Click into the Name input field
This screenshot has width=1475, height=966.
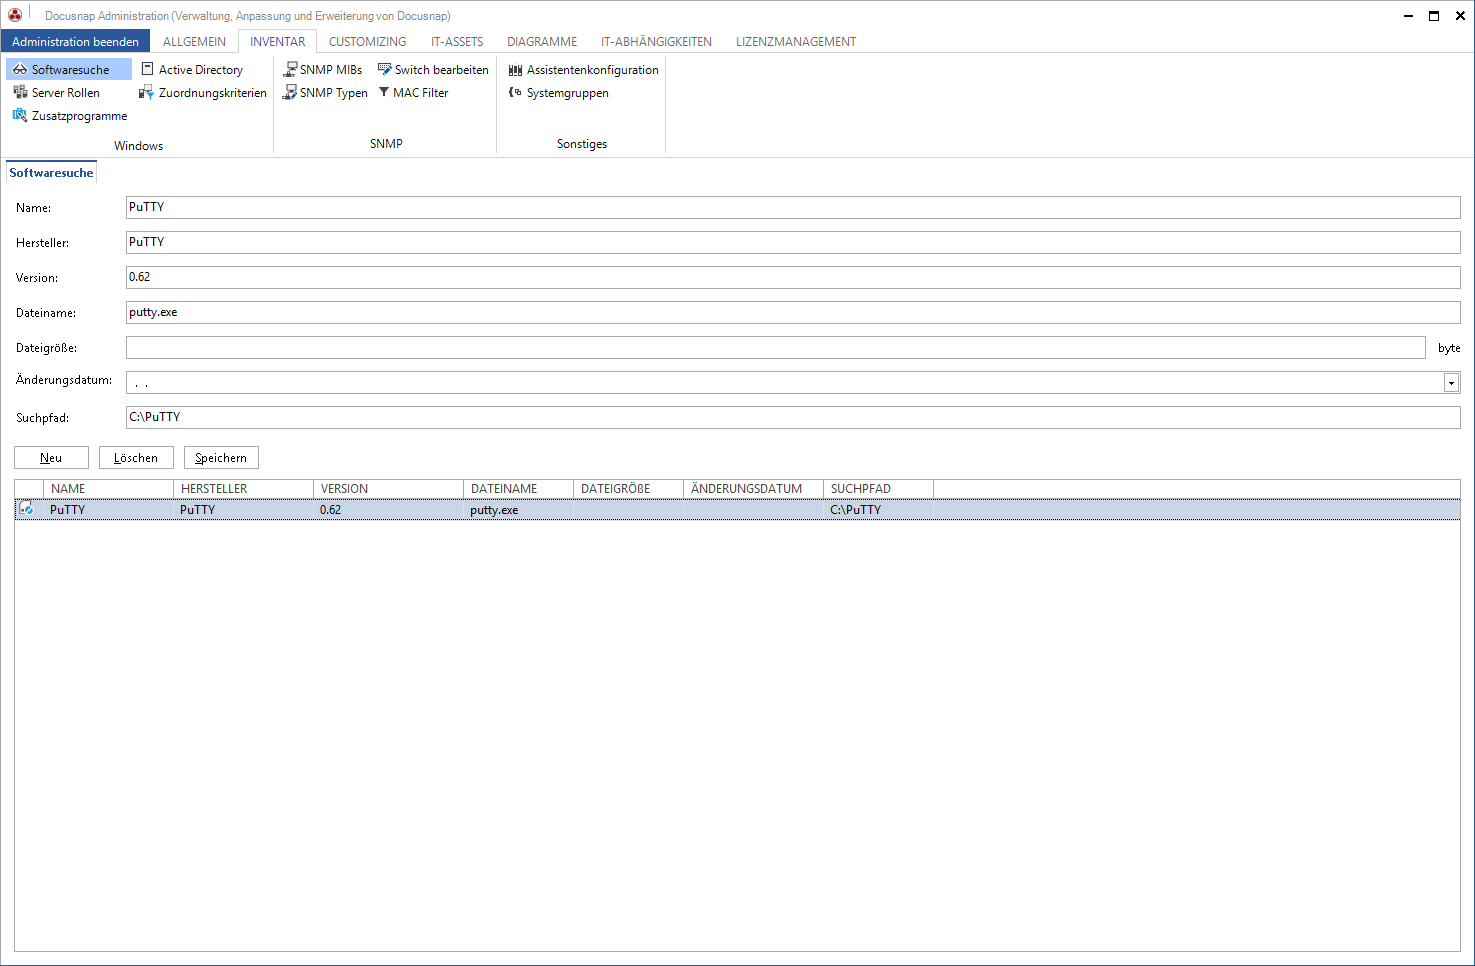click(x=793, y=207)
